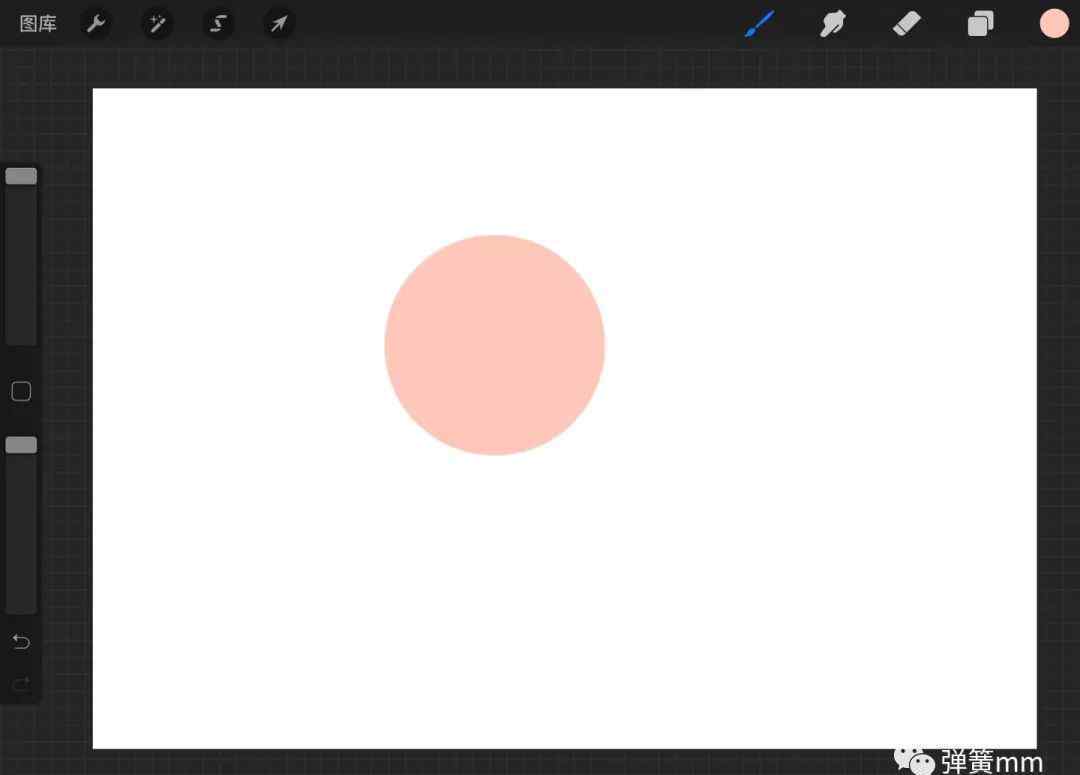Select the Smudge finger tool

[832, 24]
